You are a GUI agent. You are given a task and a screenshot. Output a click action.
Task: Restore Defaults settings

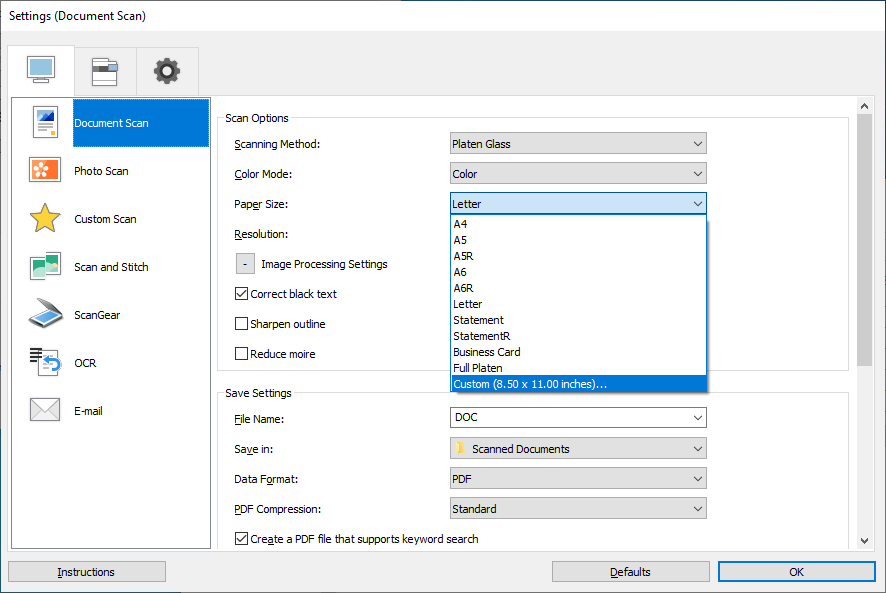(630, 571)
